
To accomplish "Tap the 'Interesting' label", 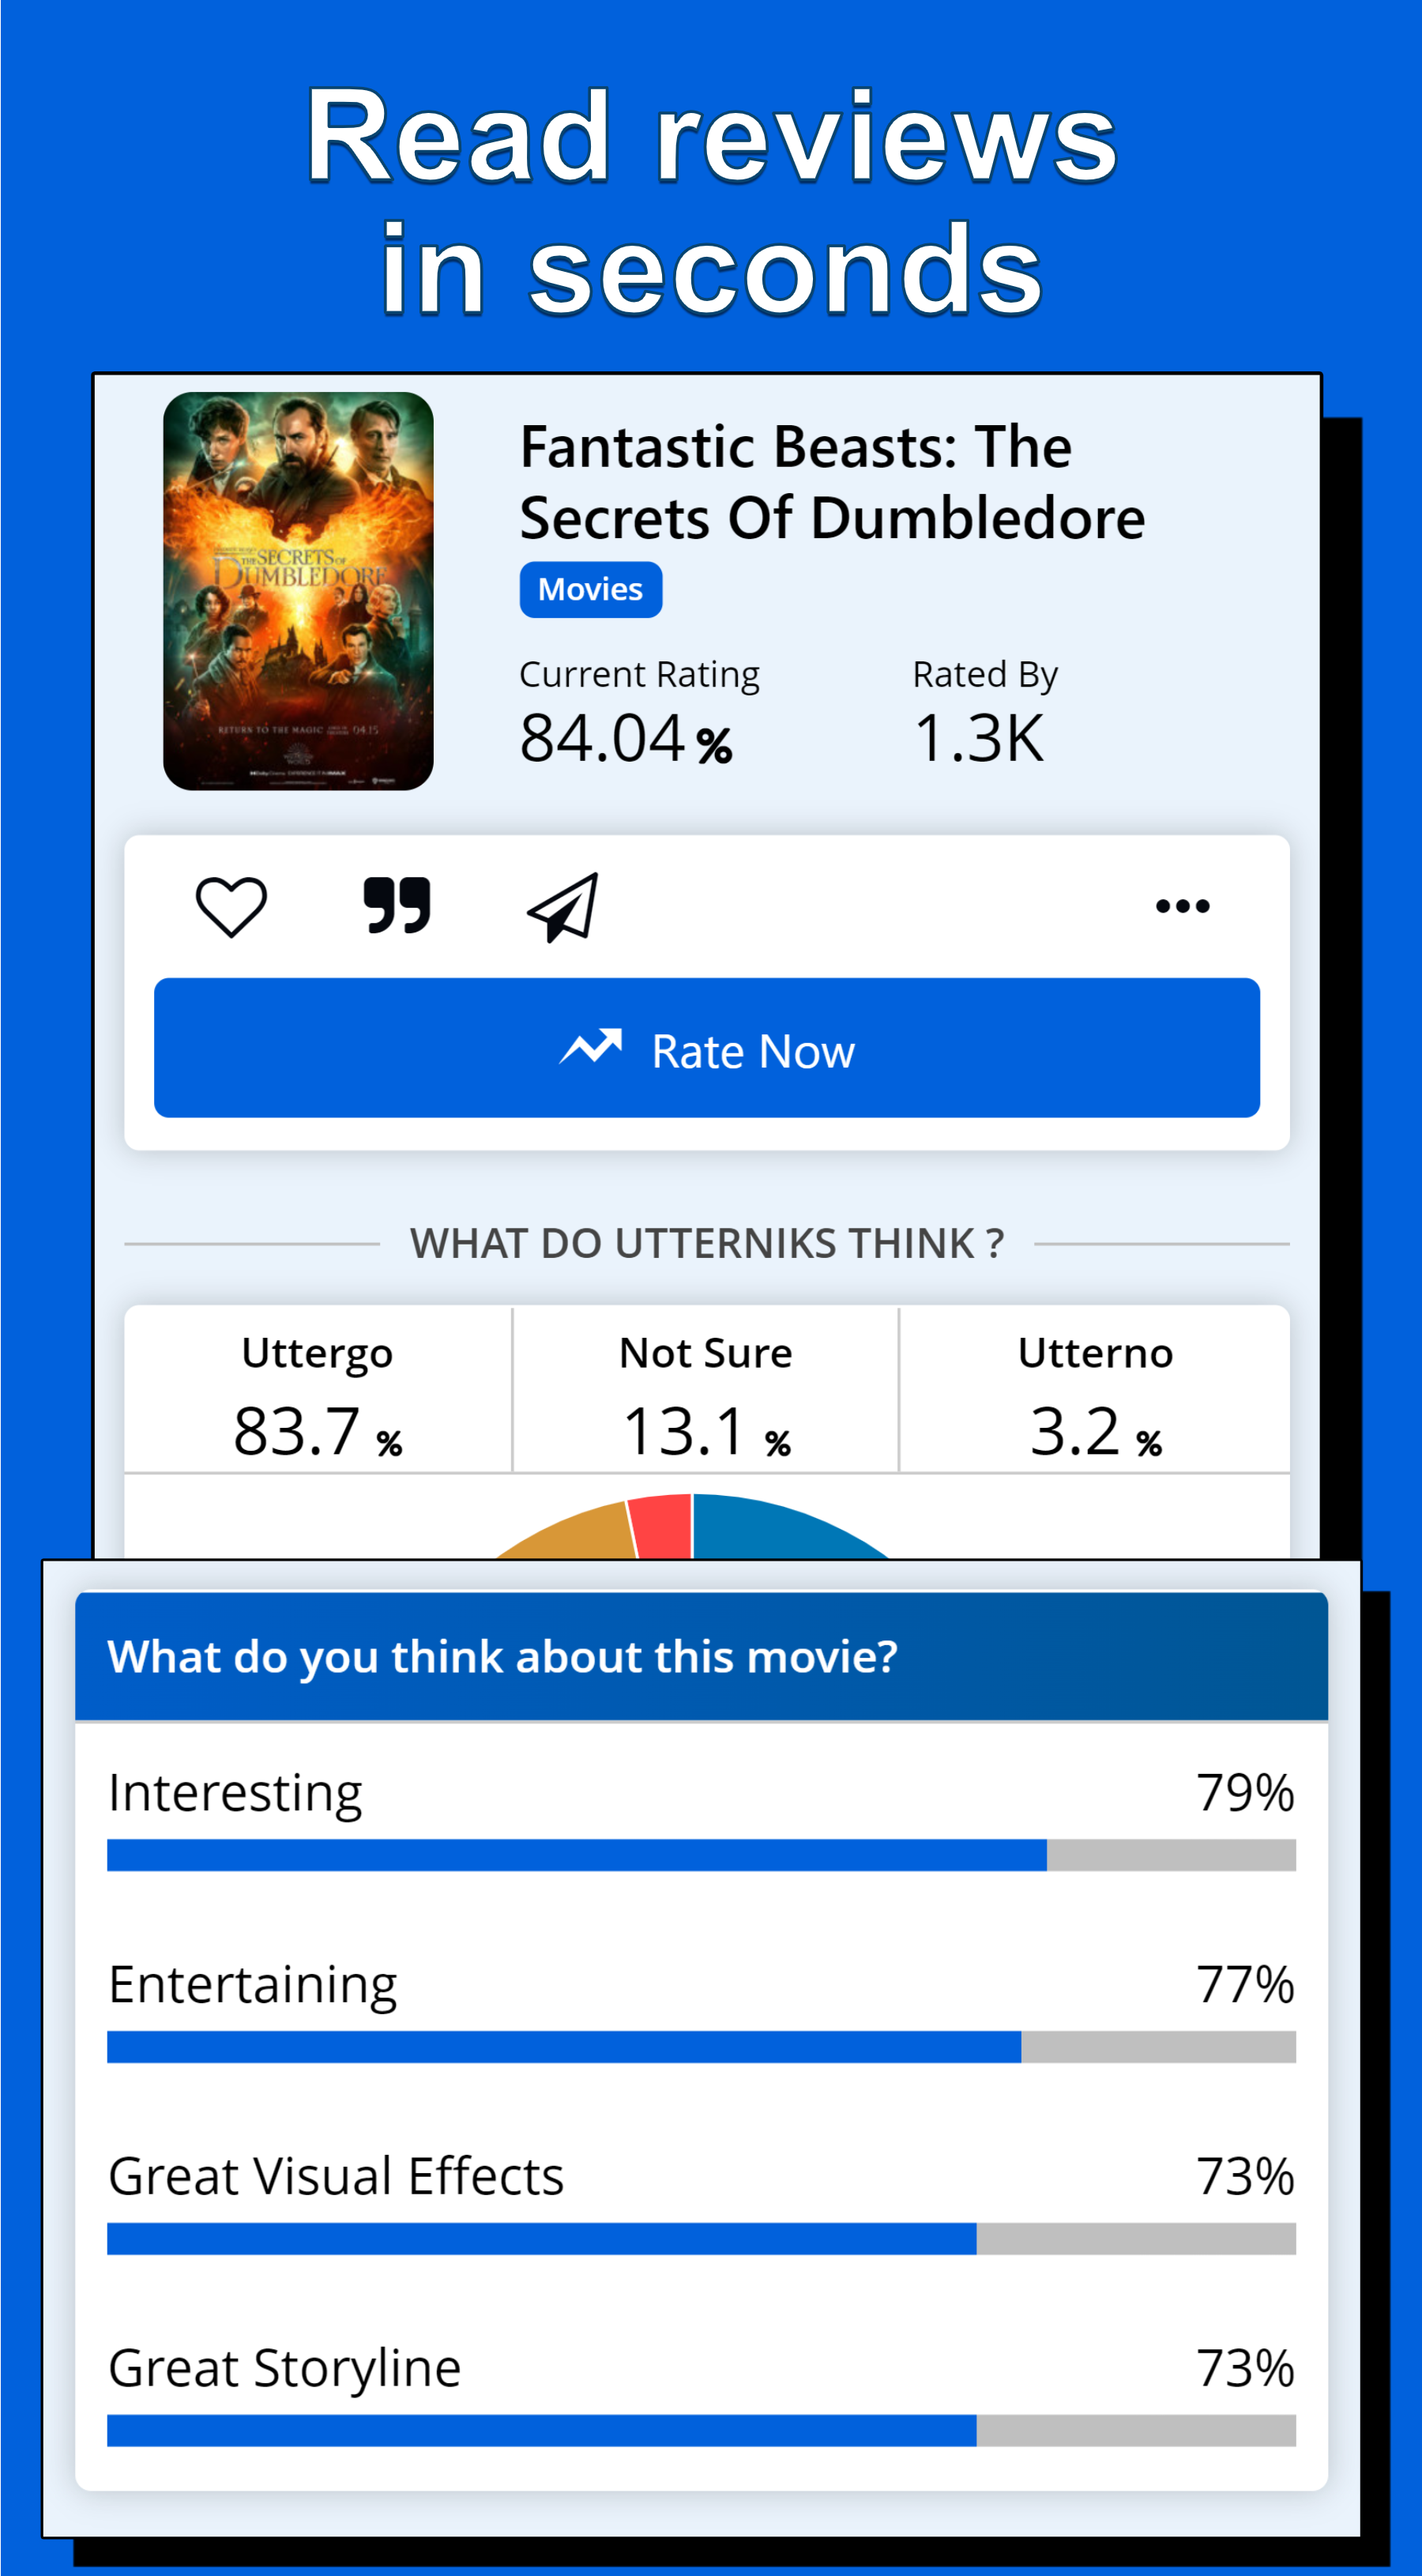I will (x=235, y=1793).
